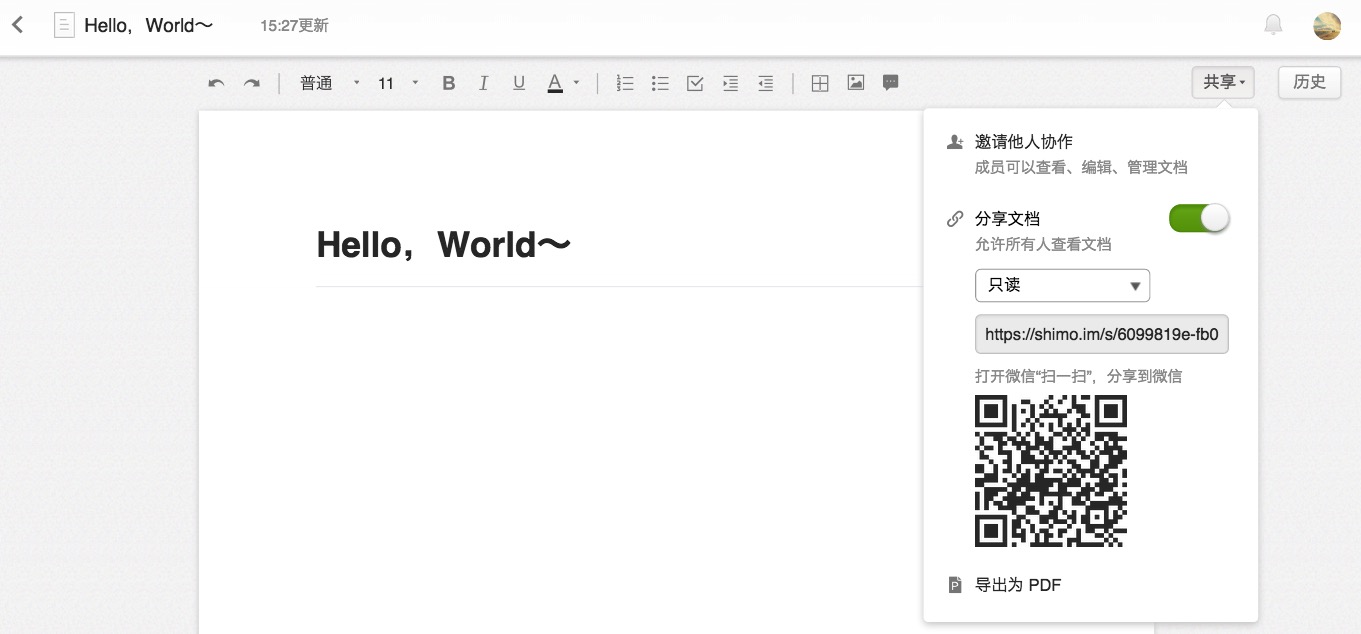
Task: Insert a numbered list
Action: coord(625,84)
